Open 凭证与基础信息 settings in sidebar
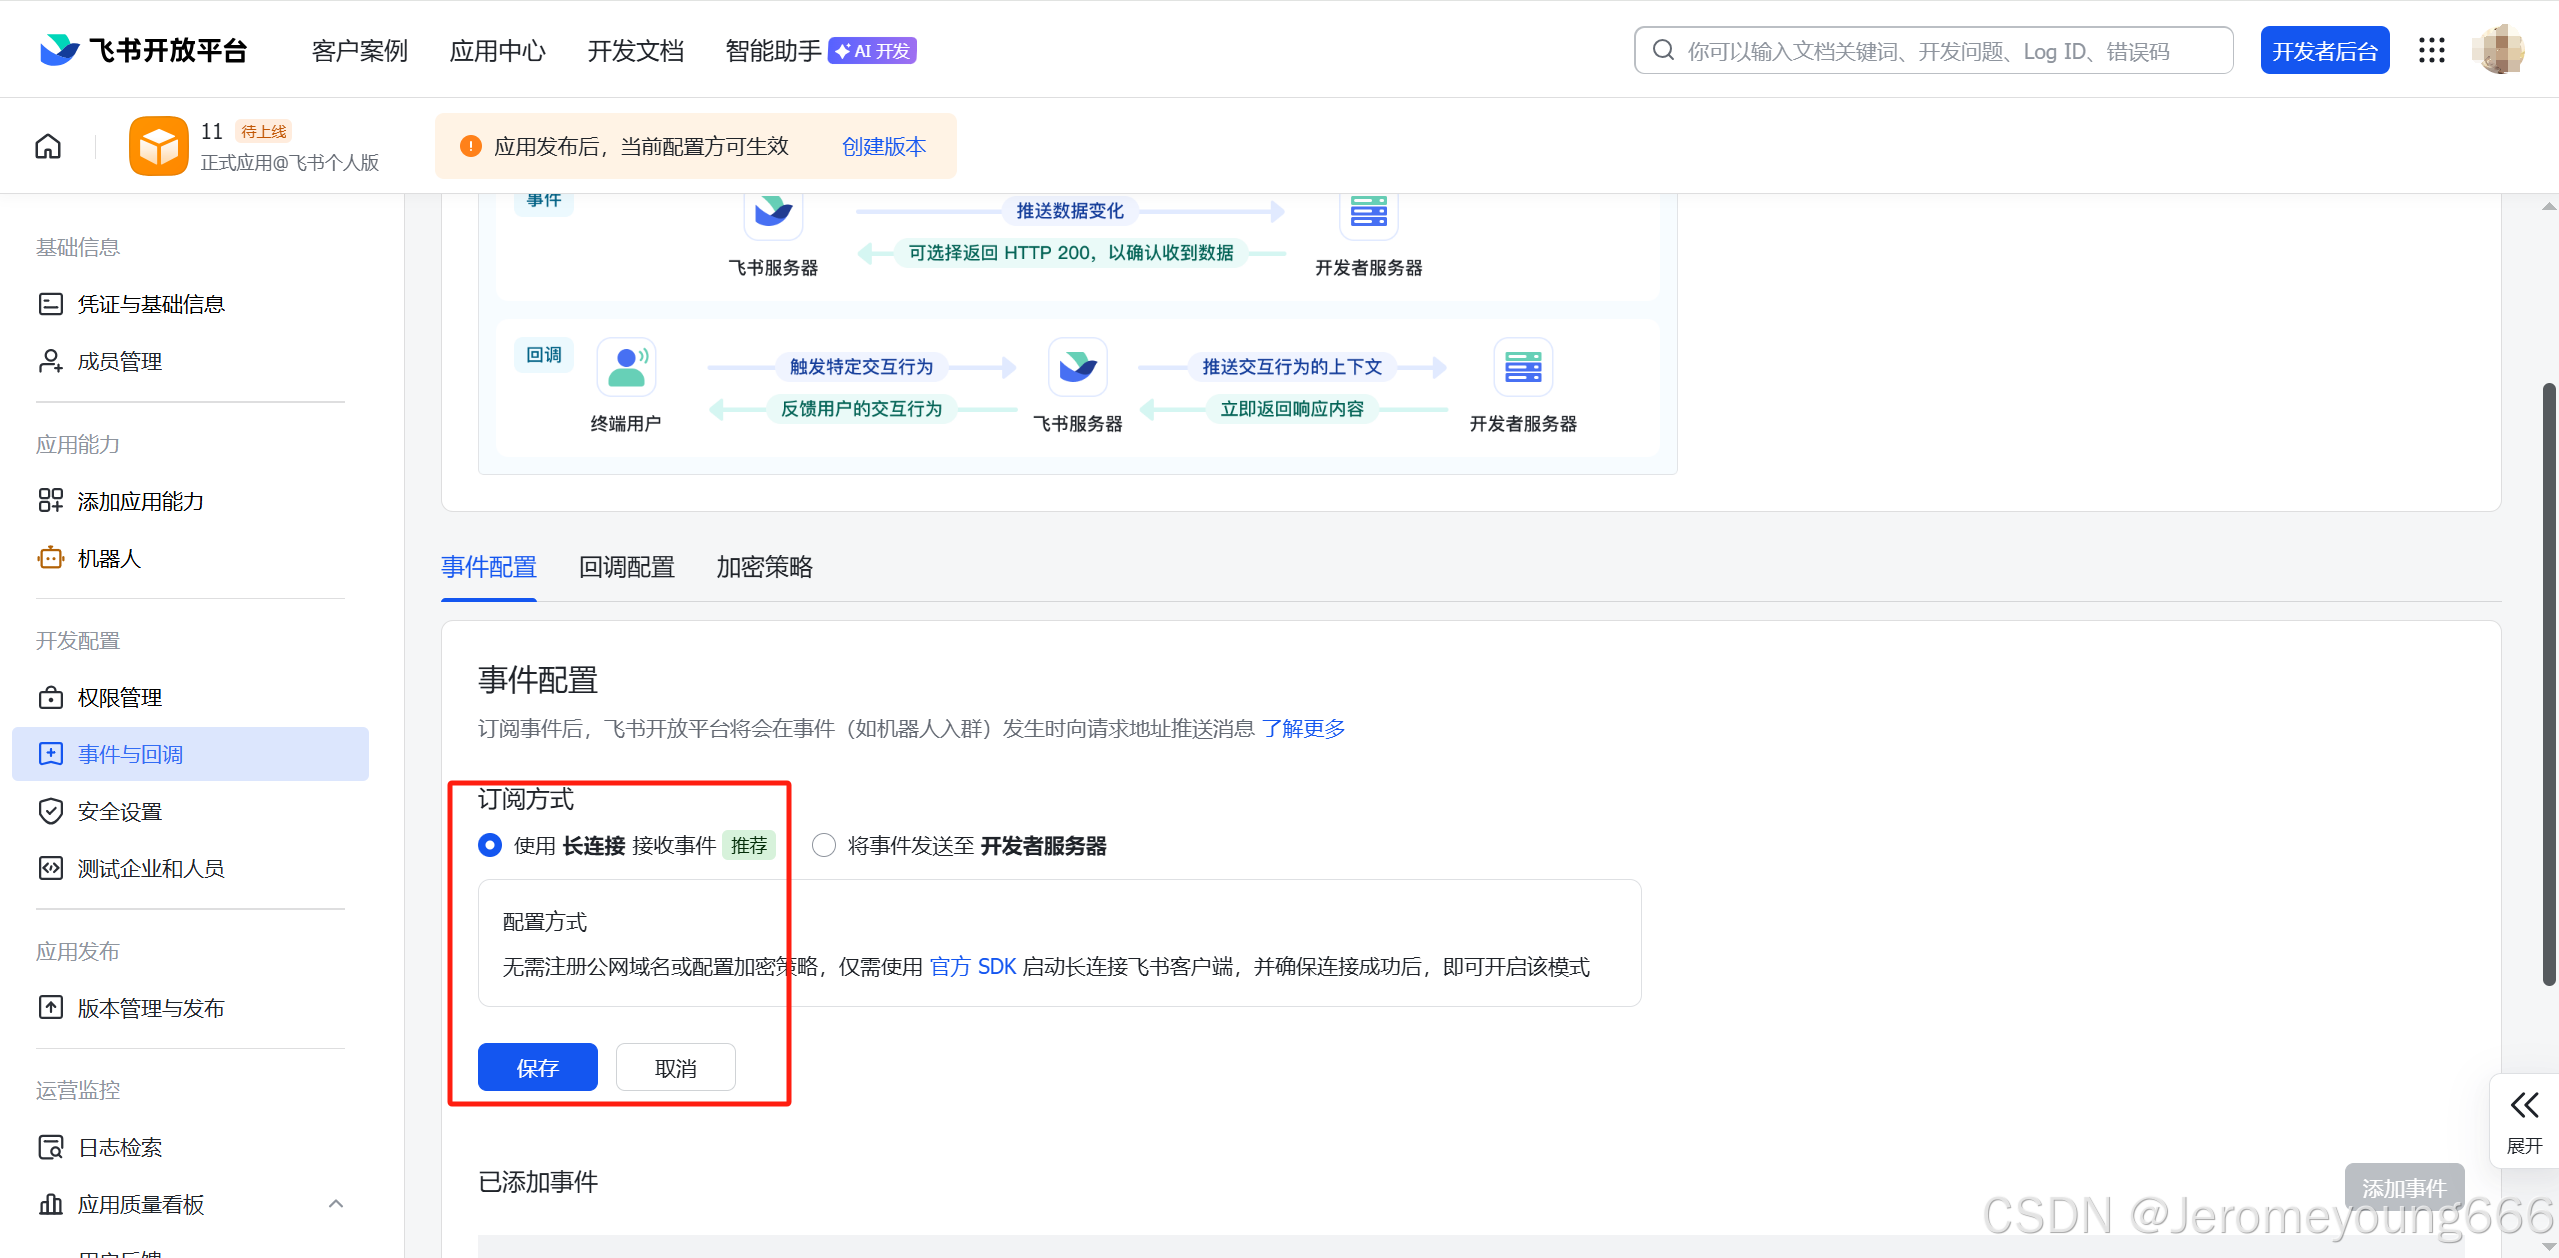This screenshot has height=1258, width=2559. (152, 303)
